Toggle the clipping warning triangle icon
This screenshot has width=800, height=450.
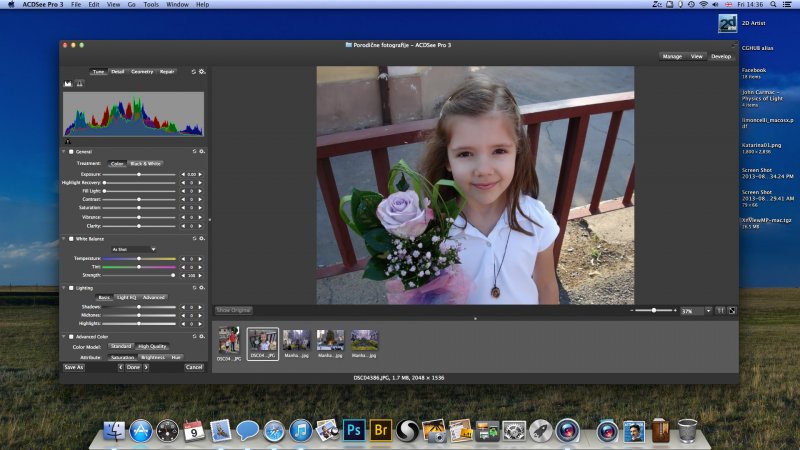pos(80,84)
